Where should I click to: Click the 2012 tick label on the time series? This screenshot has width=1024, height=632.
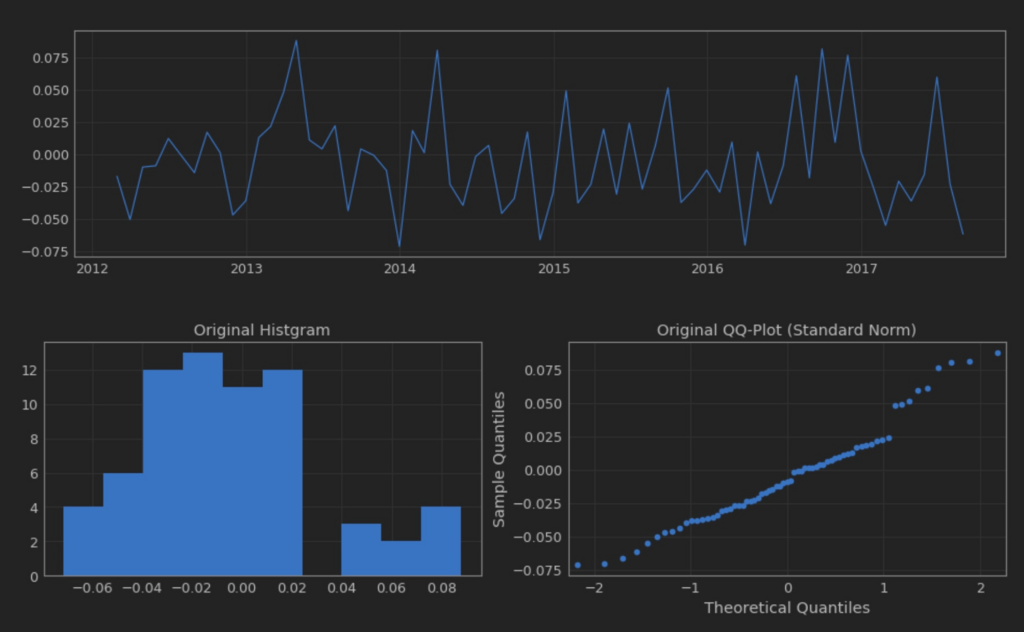(x=92, y=269)
